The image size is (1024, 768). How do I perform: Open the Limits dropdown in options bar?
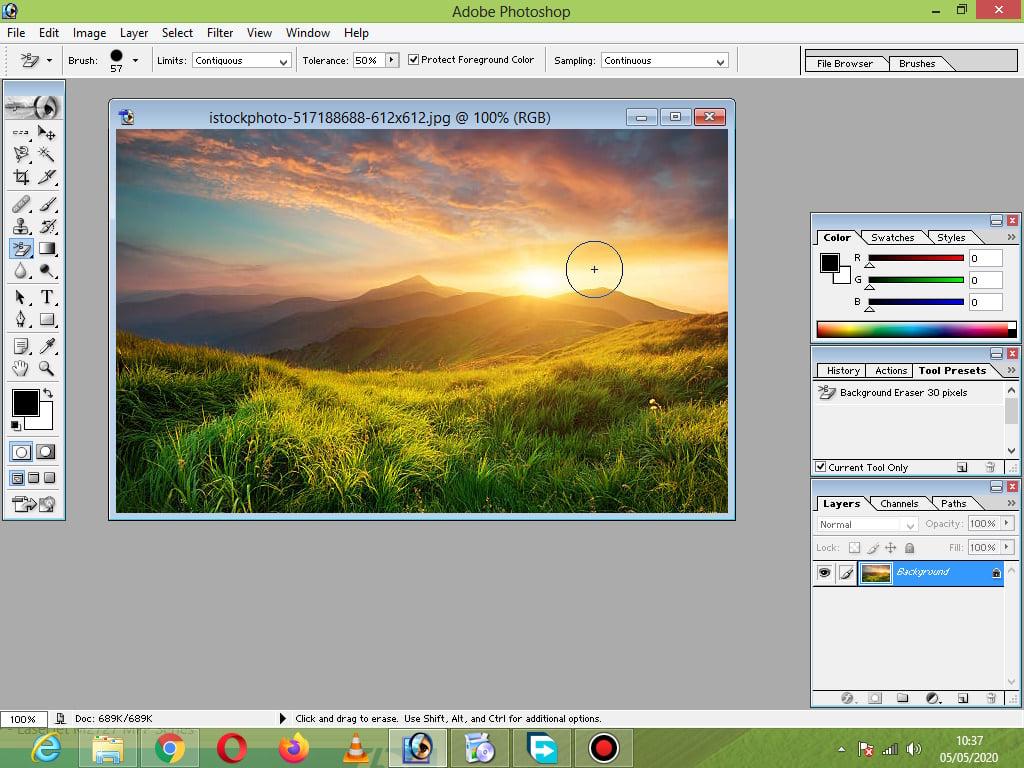tap(240, 60)
